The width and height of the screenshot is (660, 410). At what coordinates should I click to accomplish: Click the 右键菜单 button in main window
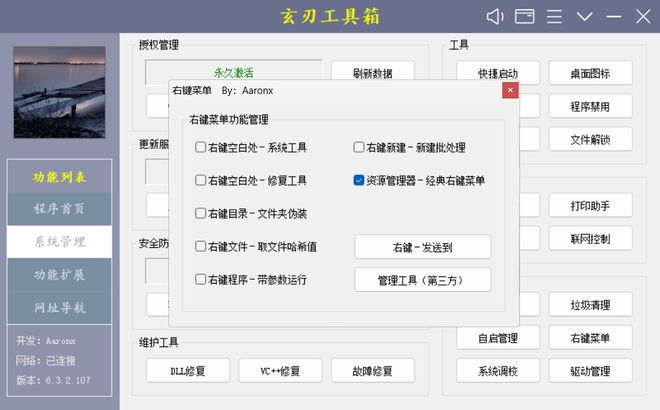[590, 338]
